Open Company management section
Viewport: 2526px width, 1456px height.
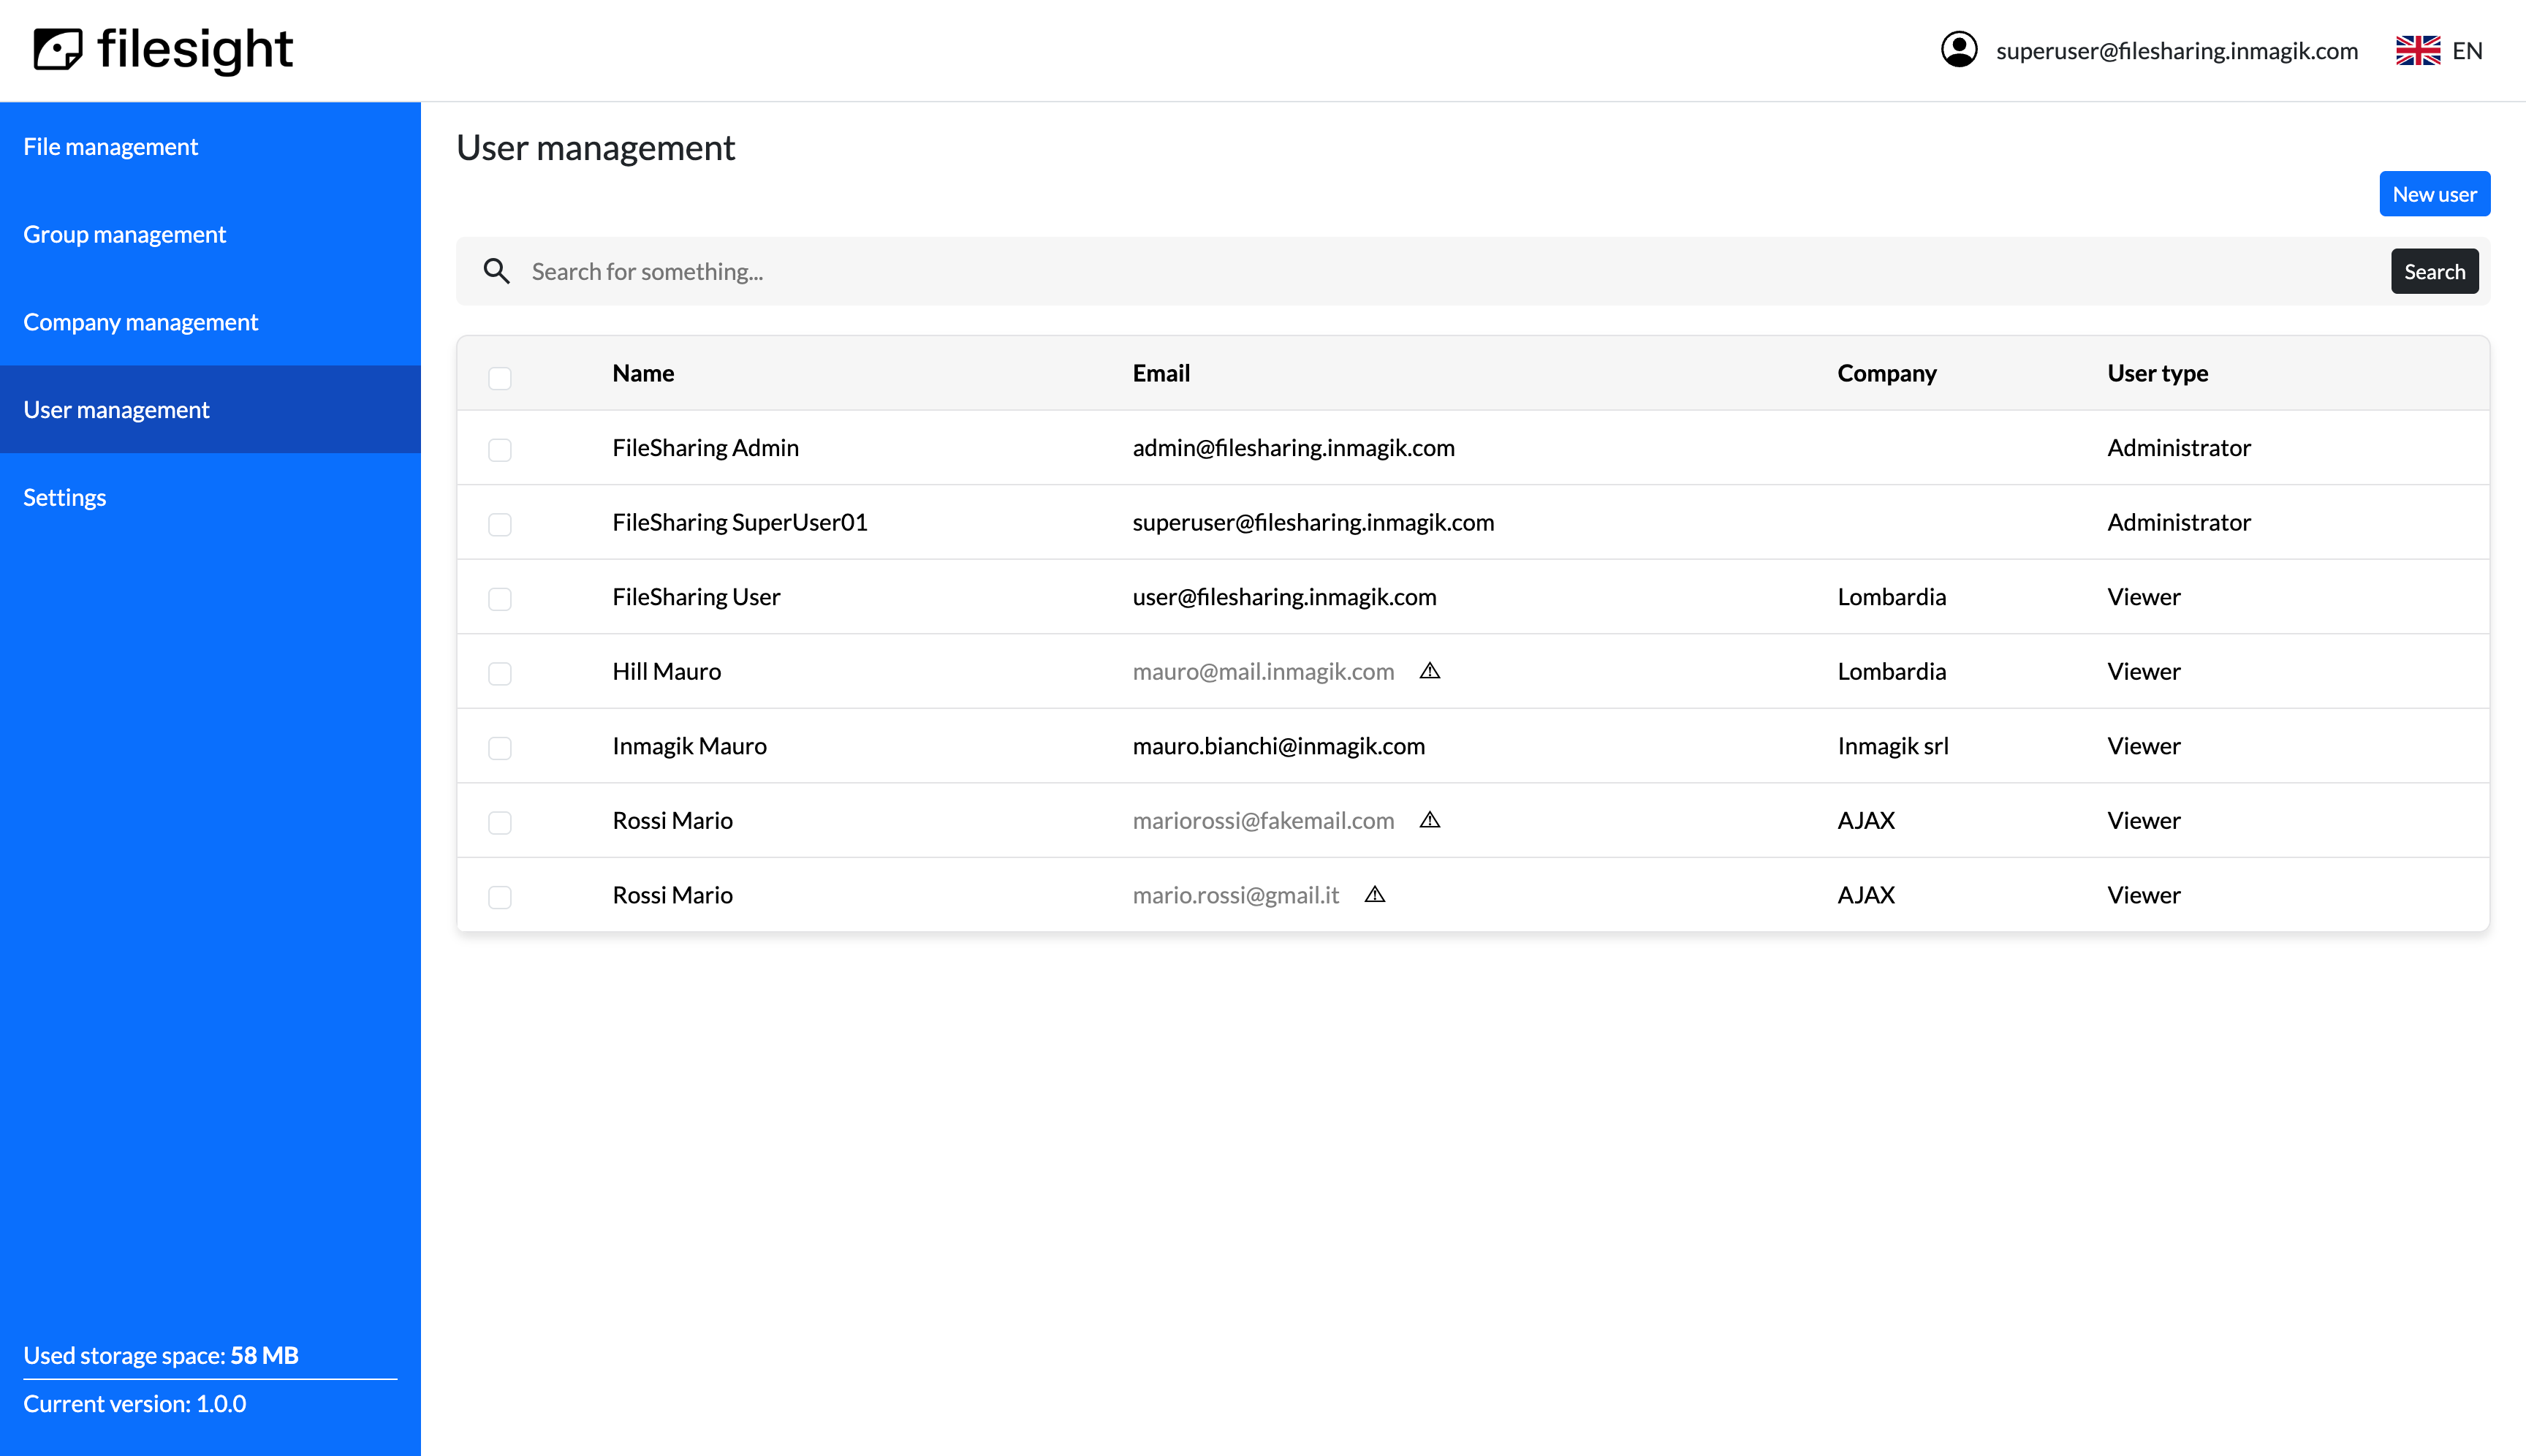pyautogui.click(x=140, y=322)
